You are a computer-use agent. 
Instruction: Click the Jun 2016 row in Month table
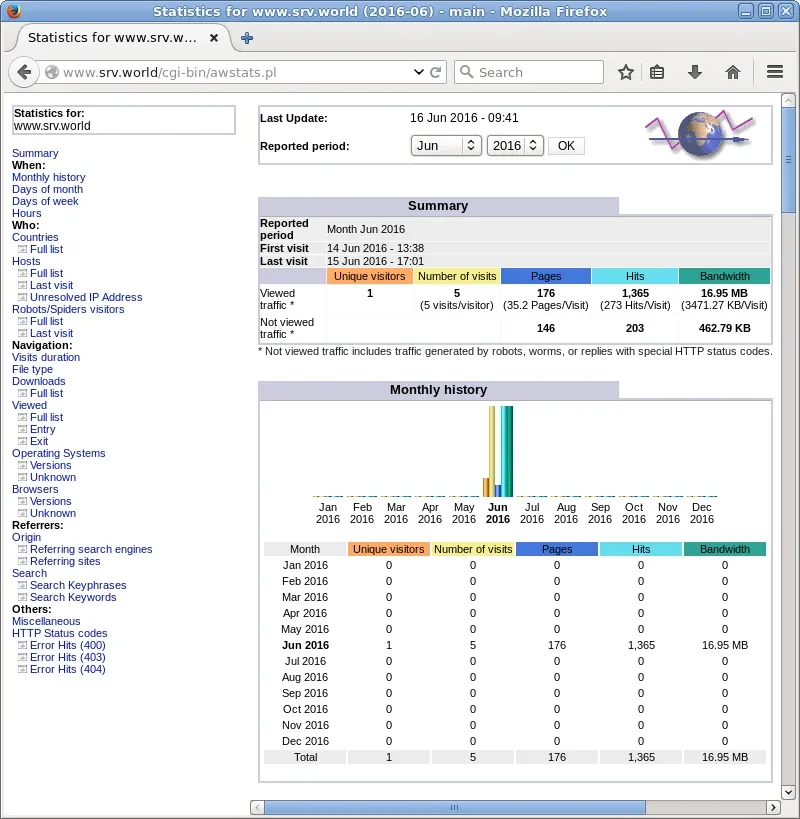[515, 645]
